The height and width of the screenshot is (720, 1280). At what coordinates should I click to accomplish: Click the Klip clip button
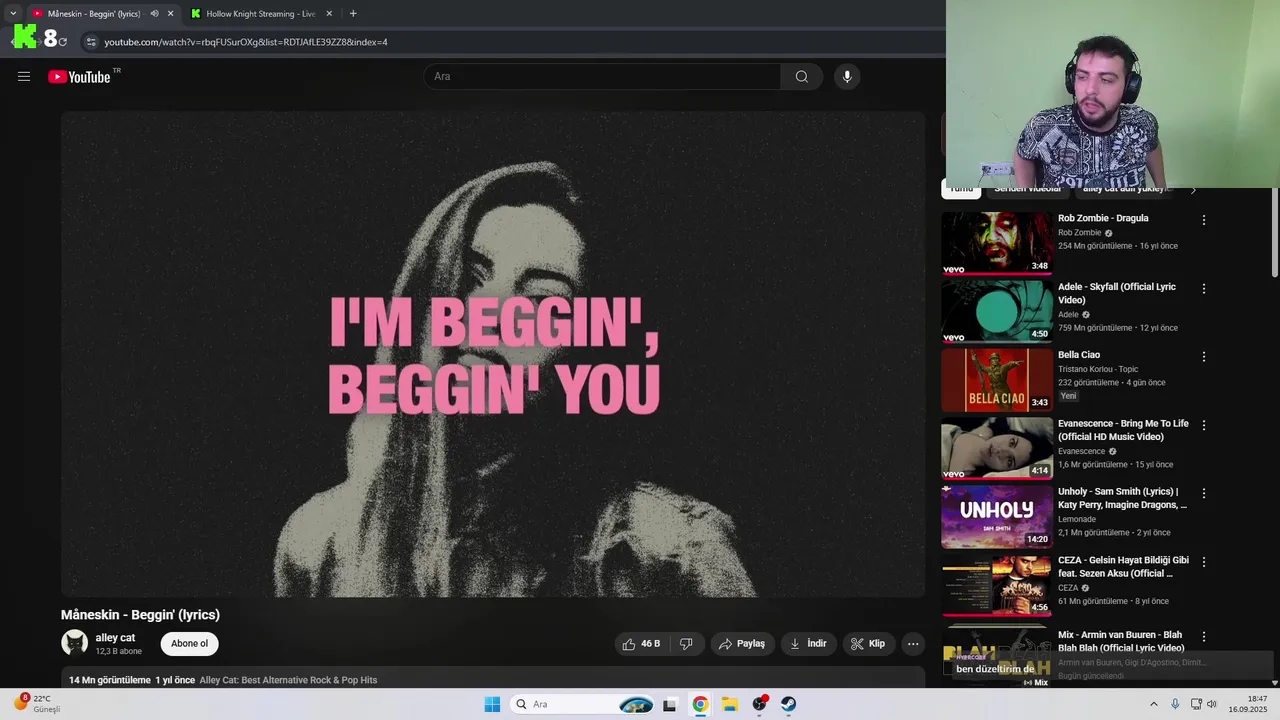868,644
